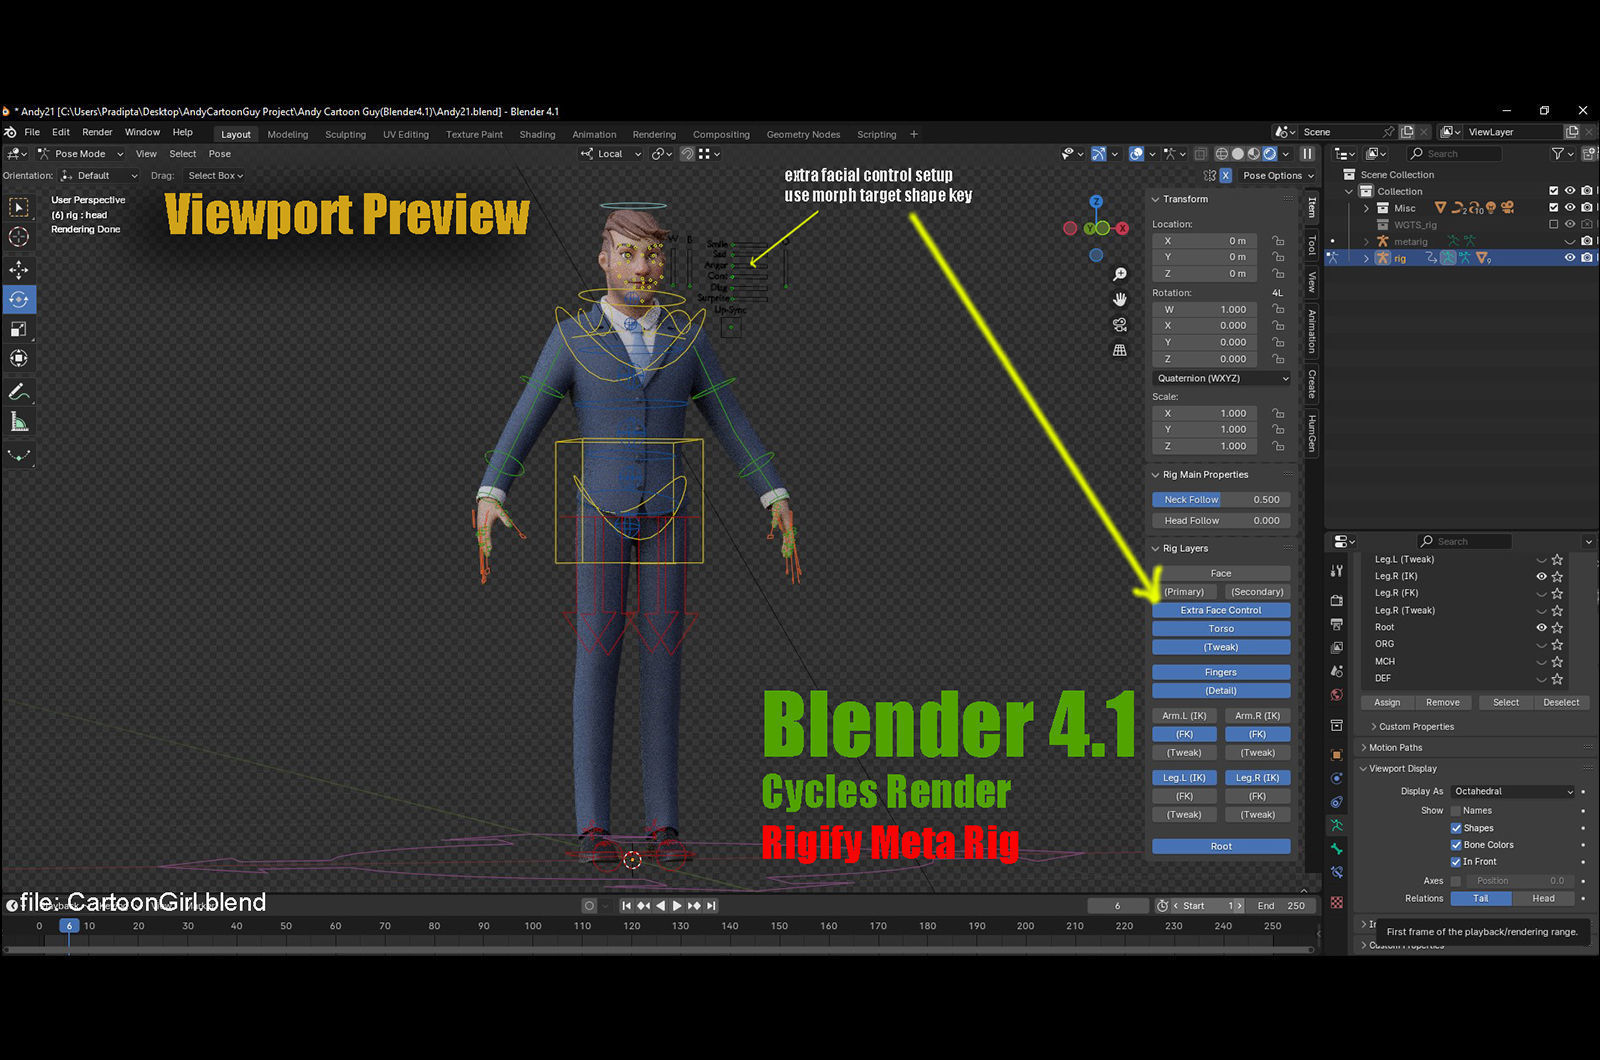This screenshot has height=1060, width=1600.
Task: Click the zoom magnifier viewport icon
Action: click(x=1120, y=274)
